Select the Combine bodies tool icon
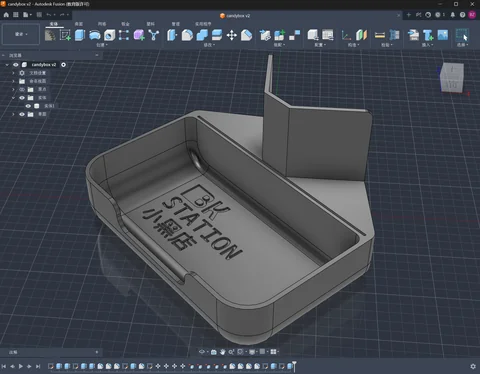Viewport: 480px width, 374px height. (202, 35)
